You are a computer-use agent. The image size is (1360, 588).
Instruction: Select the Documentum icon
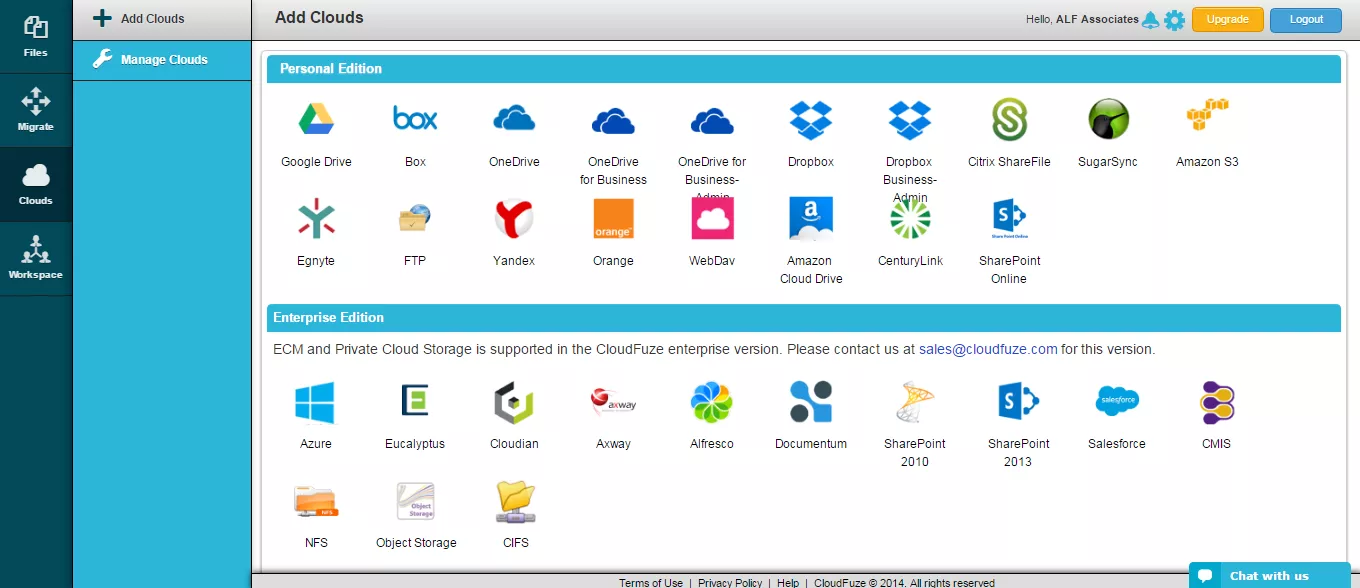tap(811, 402)
